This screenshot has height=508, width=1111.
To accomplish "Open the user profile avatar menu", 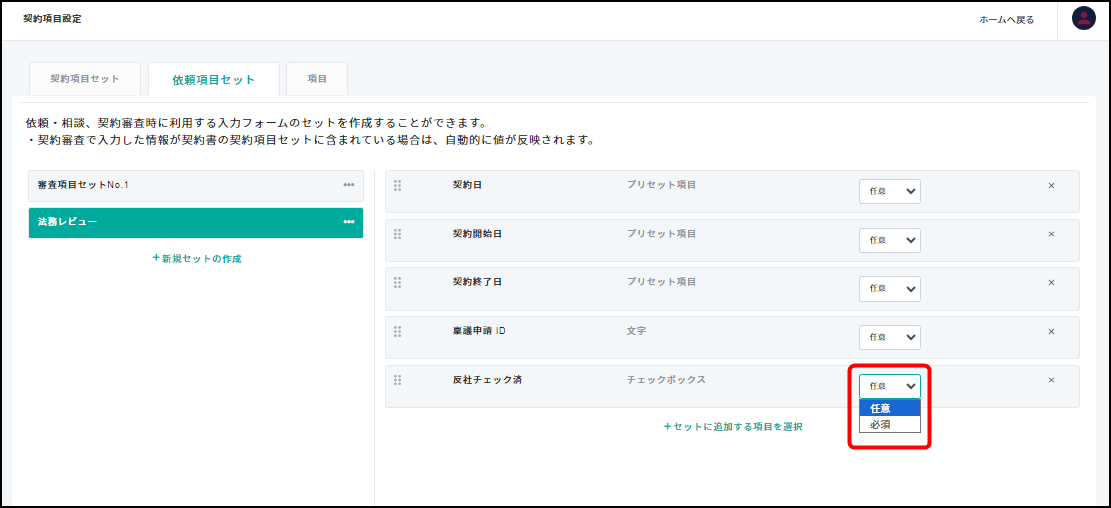I will 1083,18.
